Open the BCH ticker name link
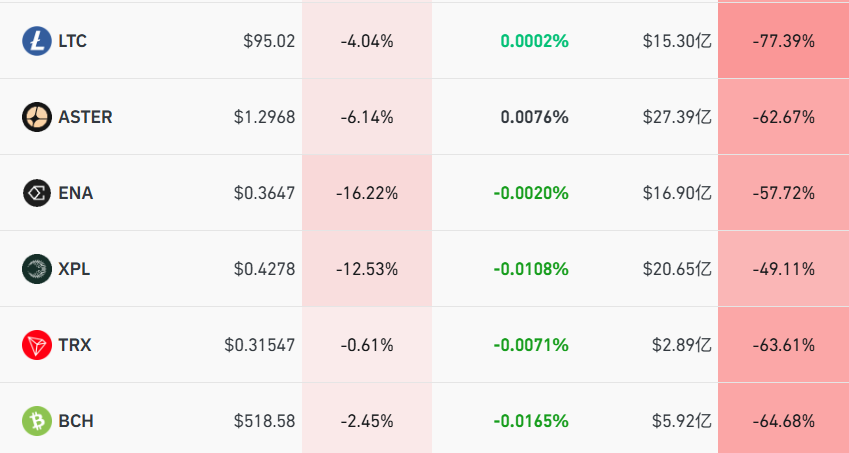This screenshot has width=849, height=453. coord(76,421)
